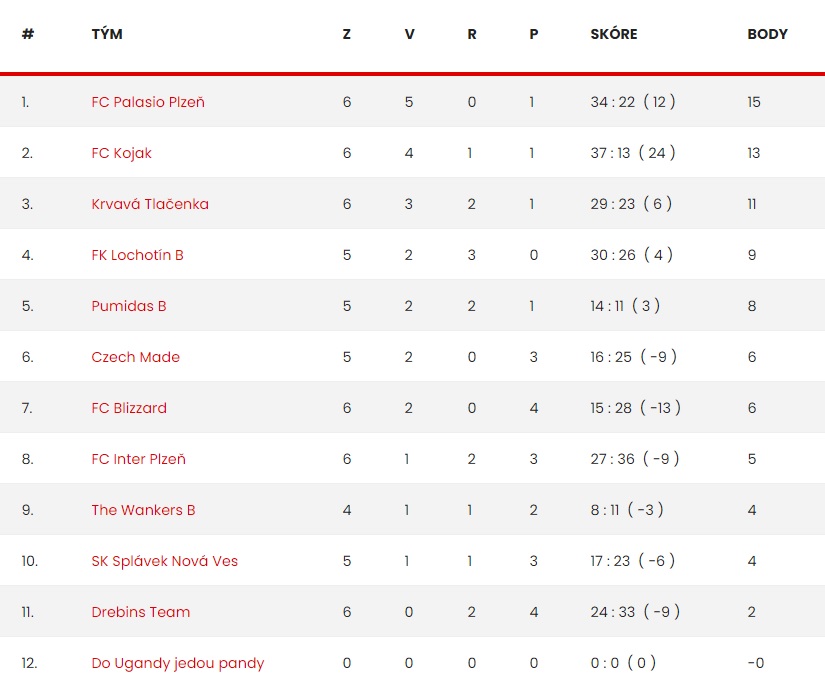Screen dimensions: 825x695
Task: Click the Krvavá Tlačenka team name
Action: click(x=150, y=204)
